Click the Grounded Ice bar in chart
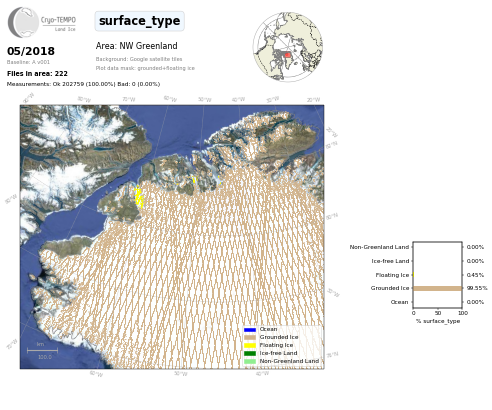The width and height of the screenshot is (492, 410). (437, 288)
